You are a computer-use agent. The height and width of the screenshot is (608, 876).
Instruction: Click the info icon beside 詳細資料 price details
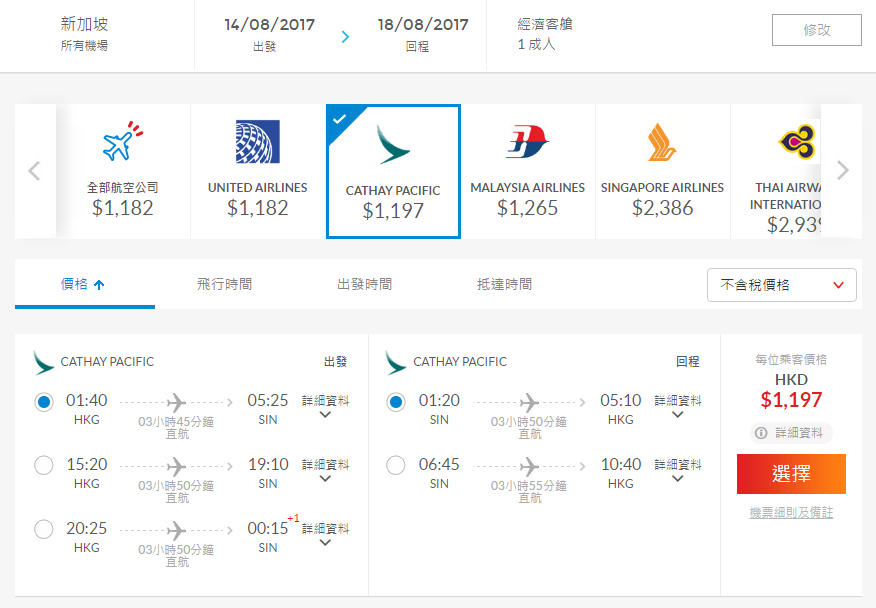point(761,433)
